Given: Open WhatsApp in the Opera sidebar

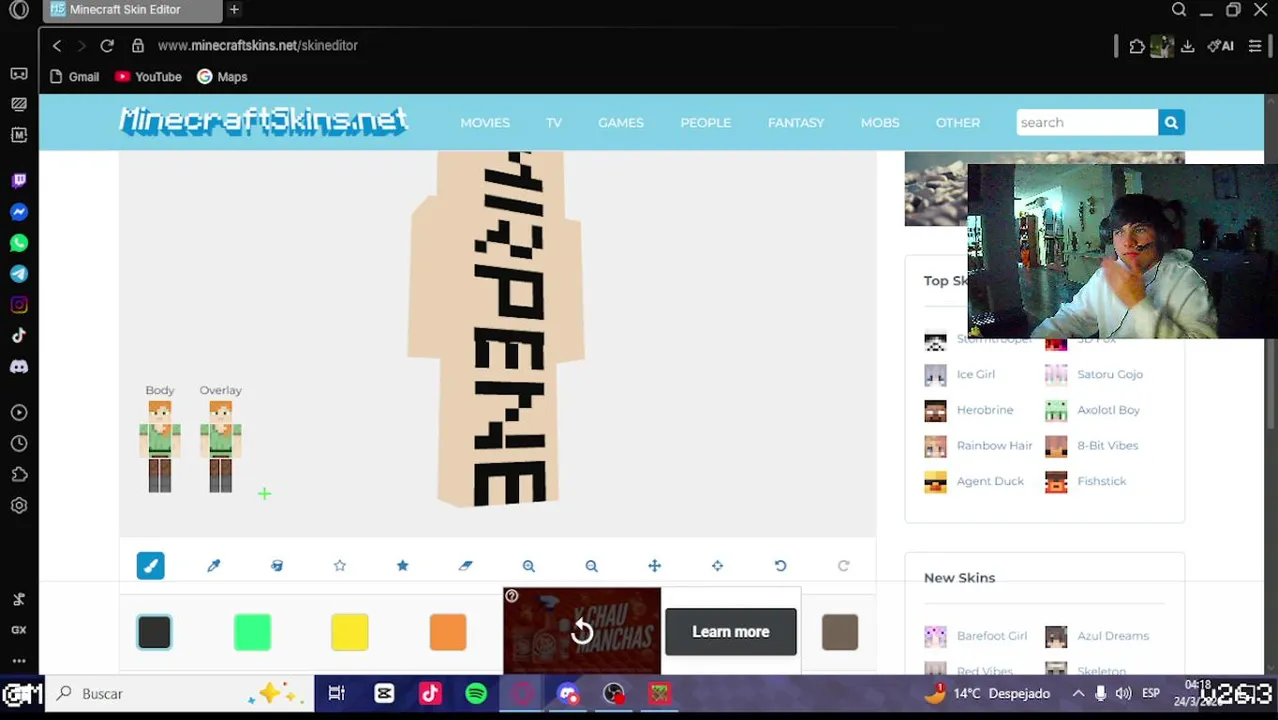Looking at the screenshot, I should 19,243.
